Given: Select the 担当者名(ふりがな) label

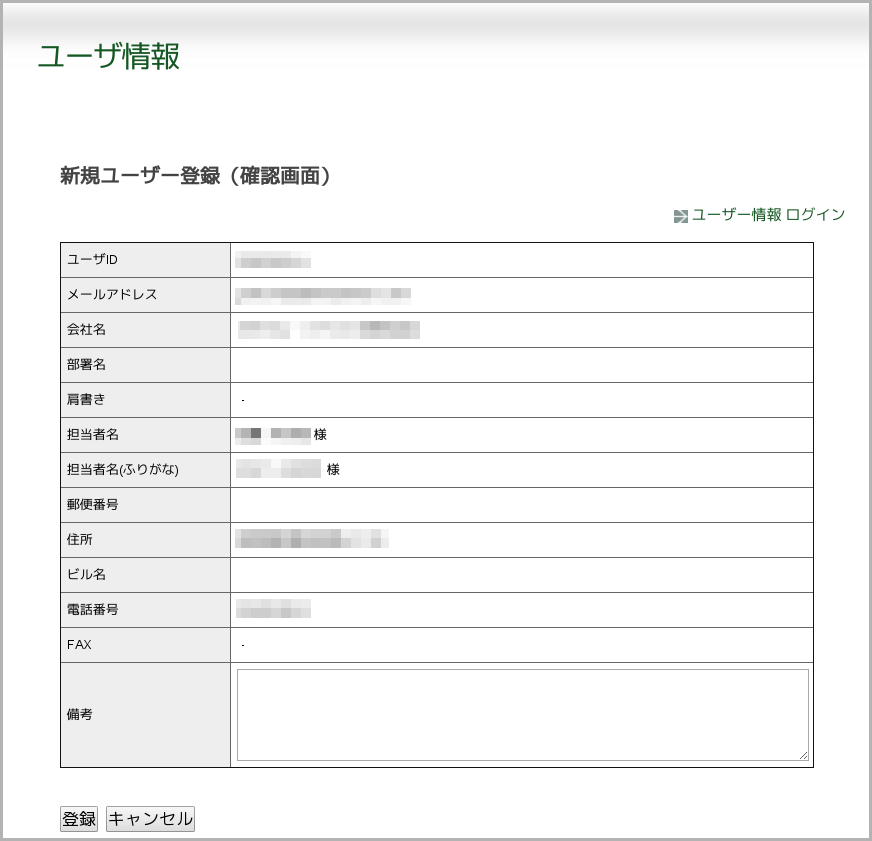Looking at the screenshot, I should [x=123, y=470].
